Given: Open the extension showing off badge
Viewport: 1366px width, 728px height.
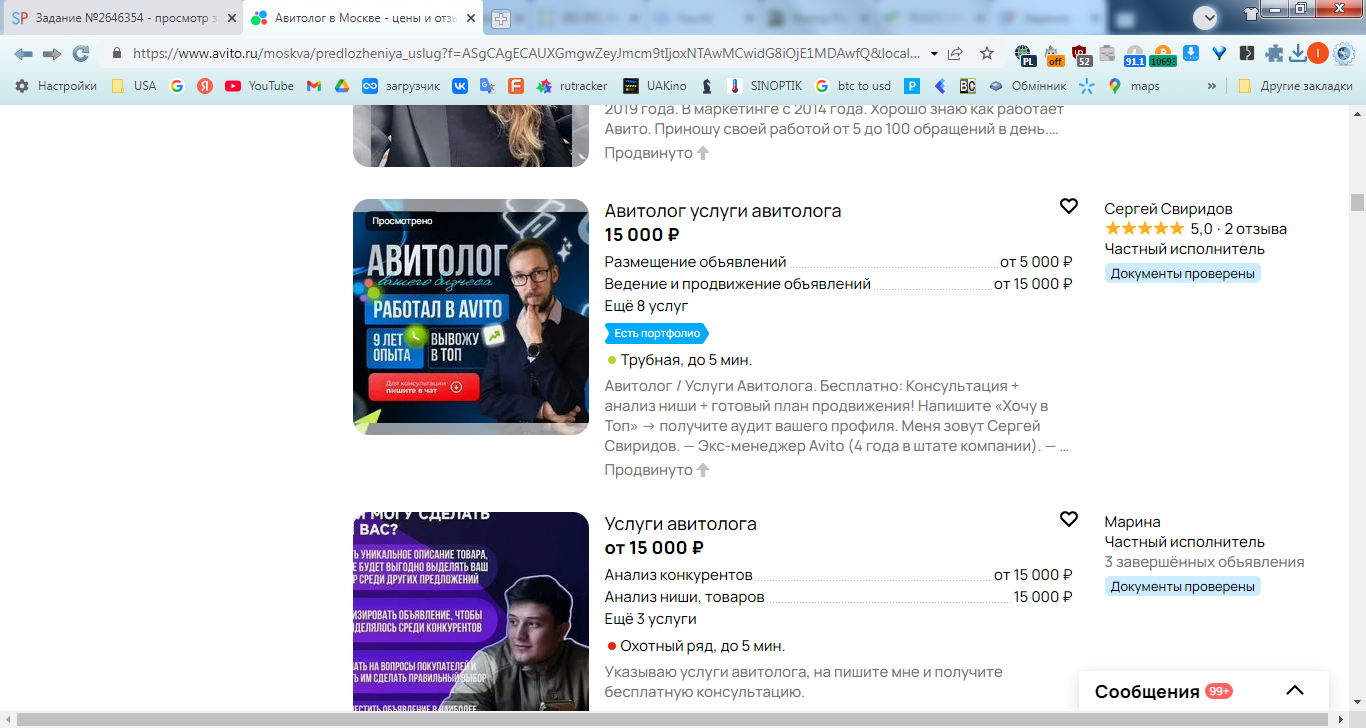Looking at the screenshot, I should [x=1054, y=54].
